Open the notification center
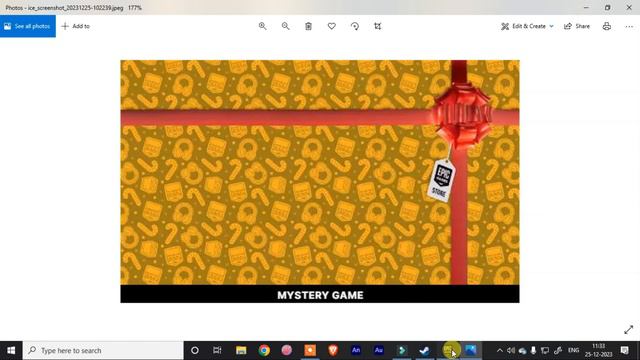640x360 pixels. pos(624,350)
